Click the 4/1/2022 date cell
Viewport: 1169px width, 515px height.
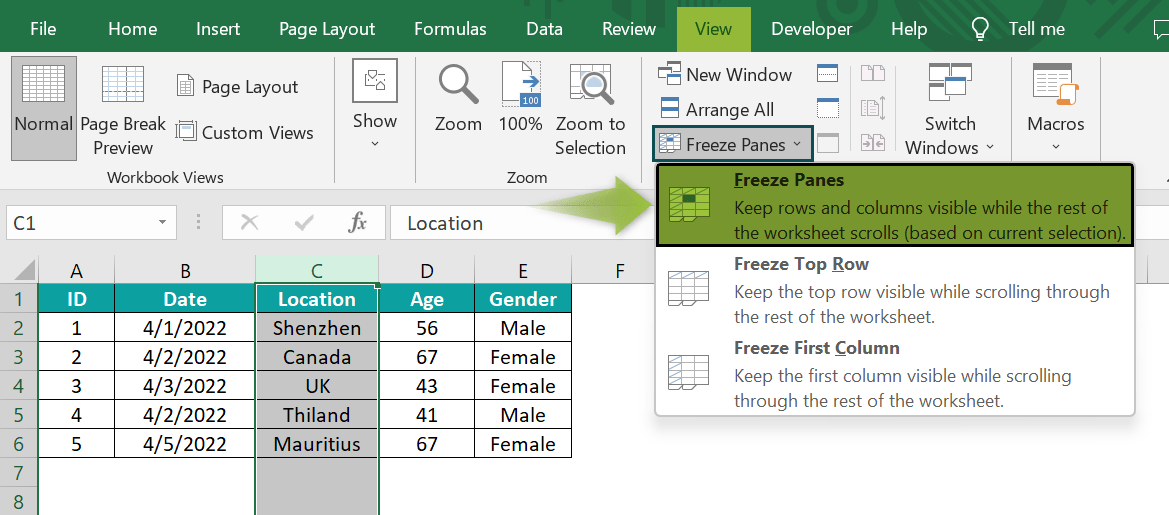click(185, 328)
